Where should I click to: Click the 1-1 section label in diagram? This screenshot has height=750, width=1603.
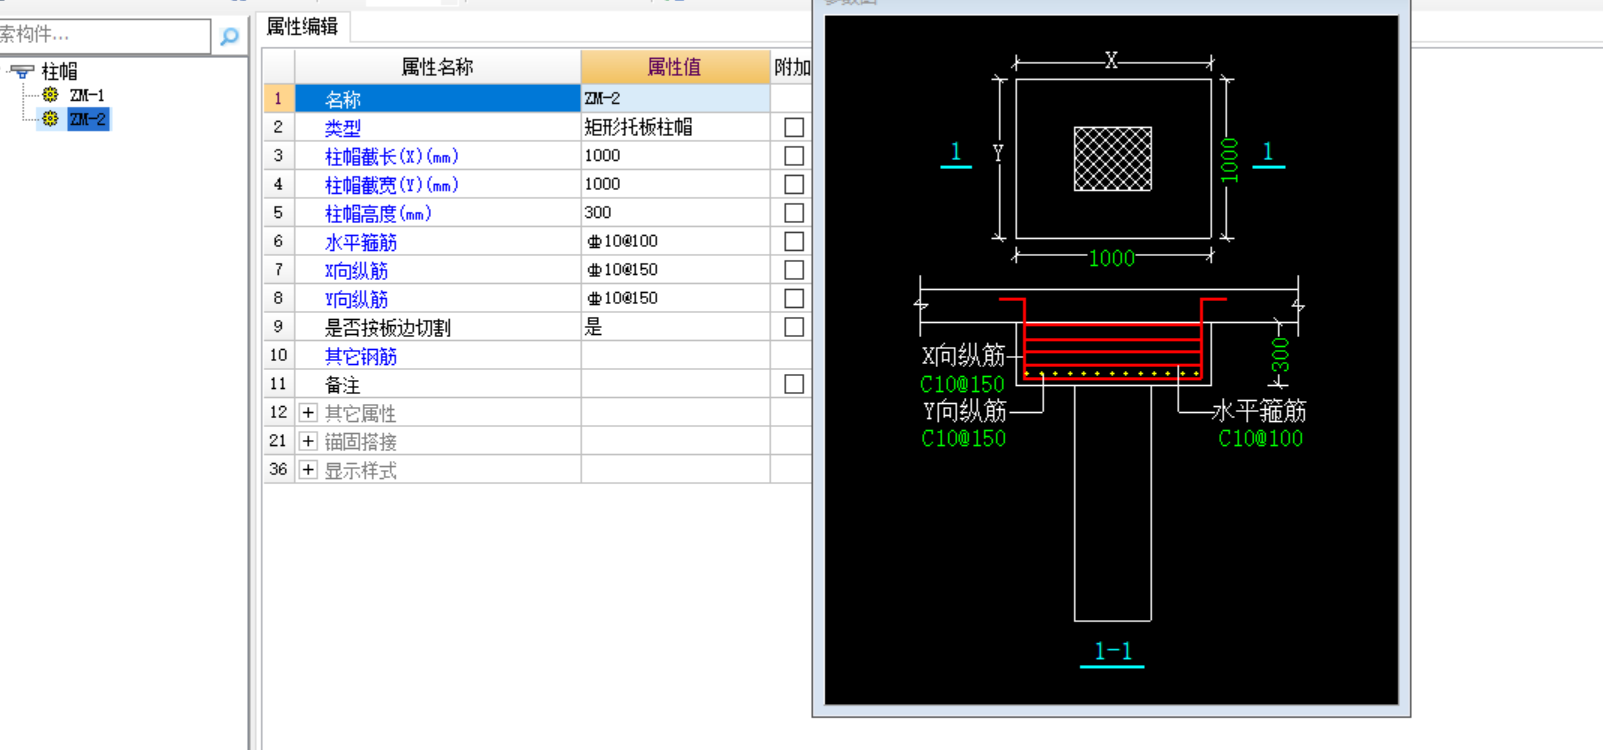1113,652
